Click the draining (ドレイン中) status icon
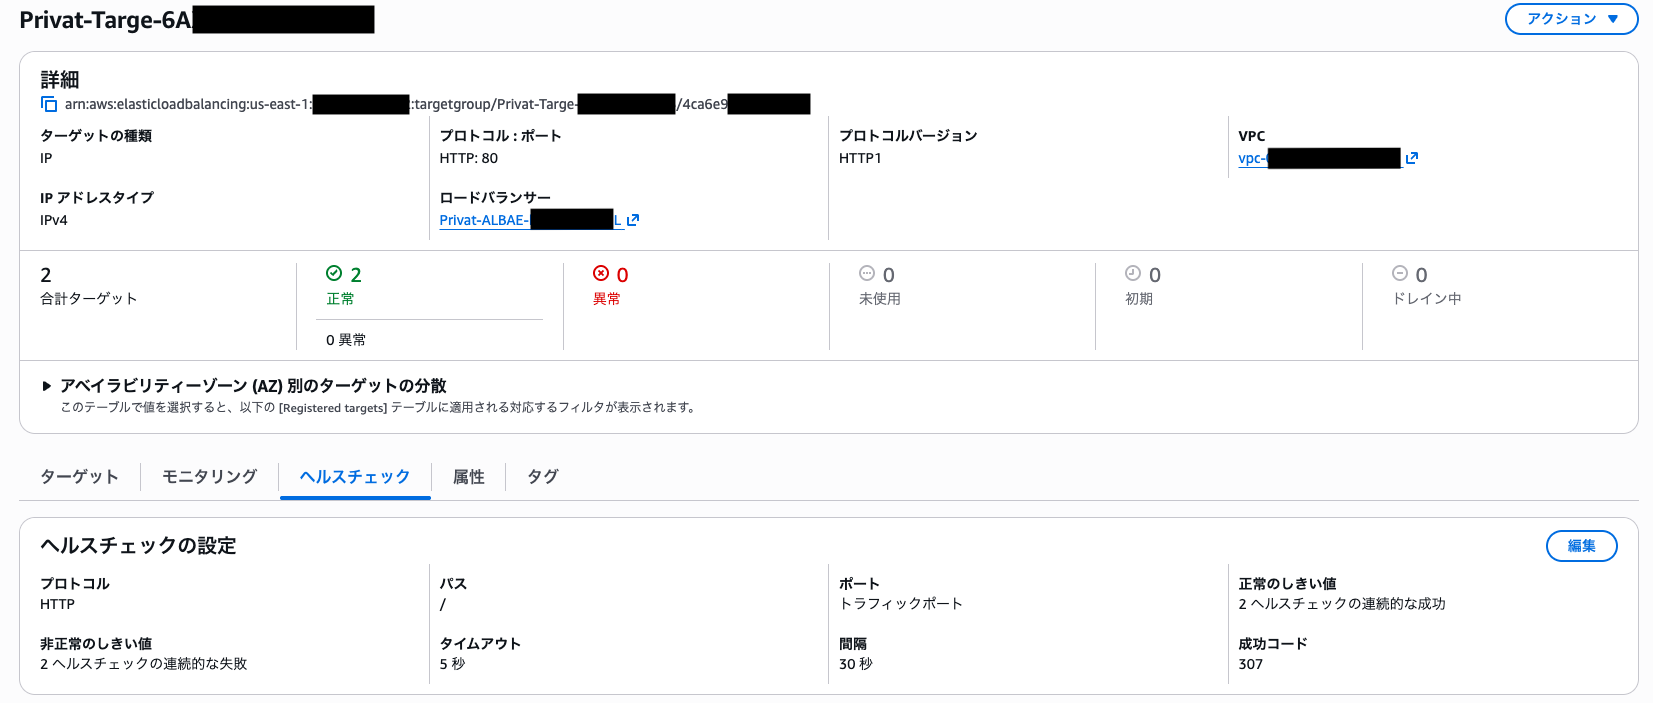The width and height of the screenshot is (1653, 703). (x=1400, y=274)
